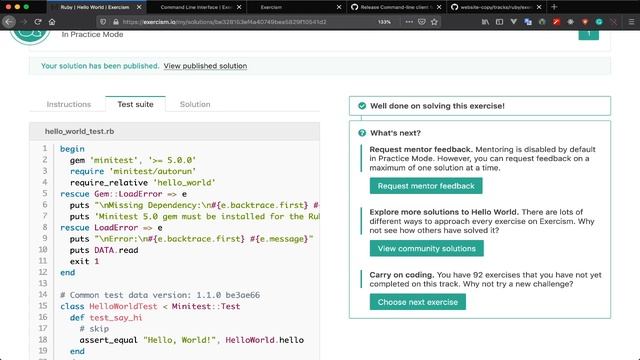The height and width of the screenshot is (360, 640).
Task: Click the assert_equal code line
Action: pos(191,340)
